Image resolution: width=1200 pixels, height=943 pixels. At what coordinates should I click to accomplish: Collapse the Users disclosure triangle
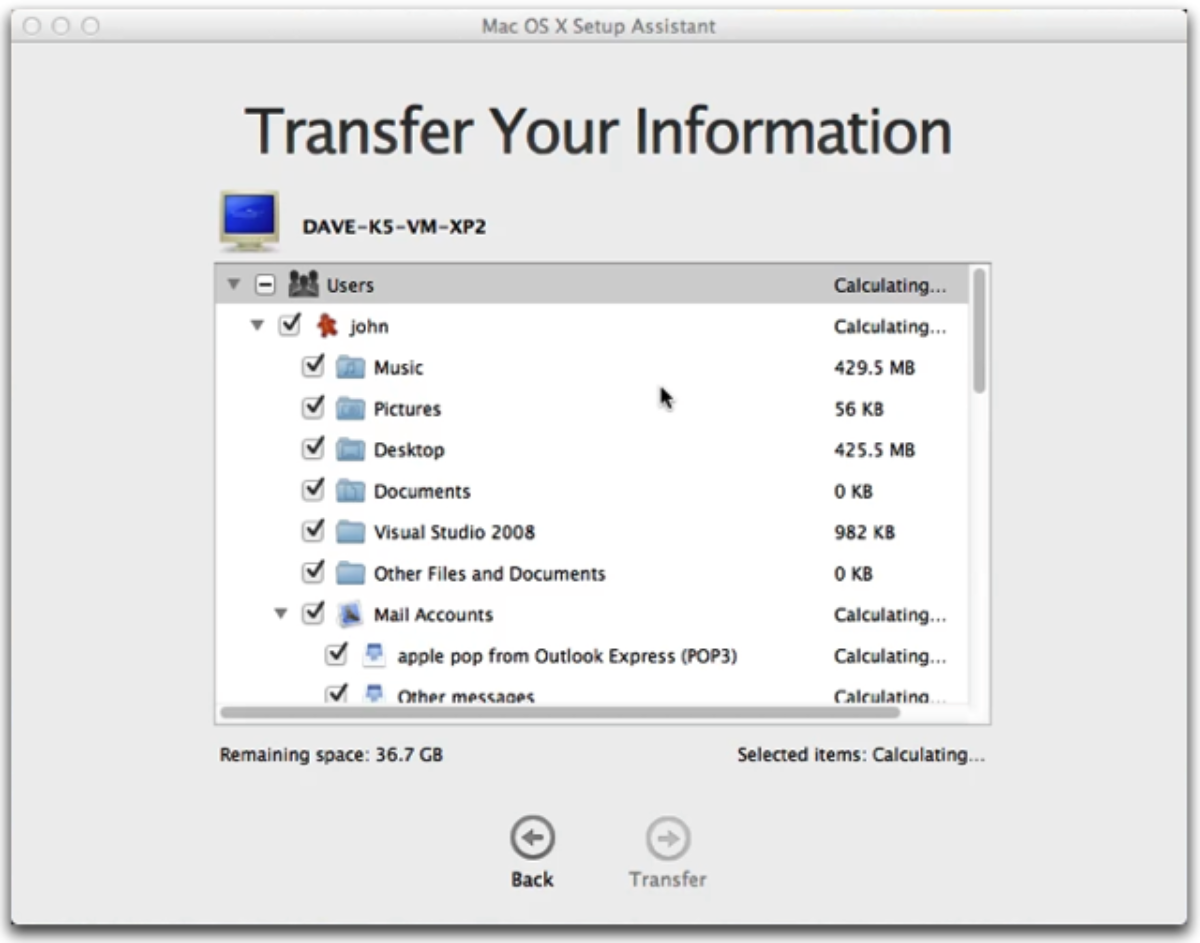[234, 285]
